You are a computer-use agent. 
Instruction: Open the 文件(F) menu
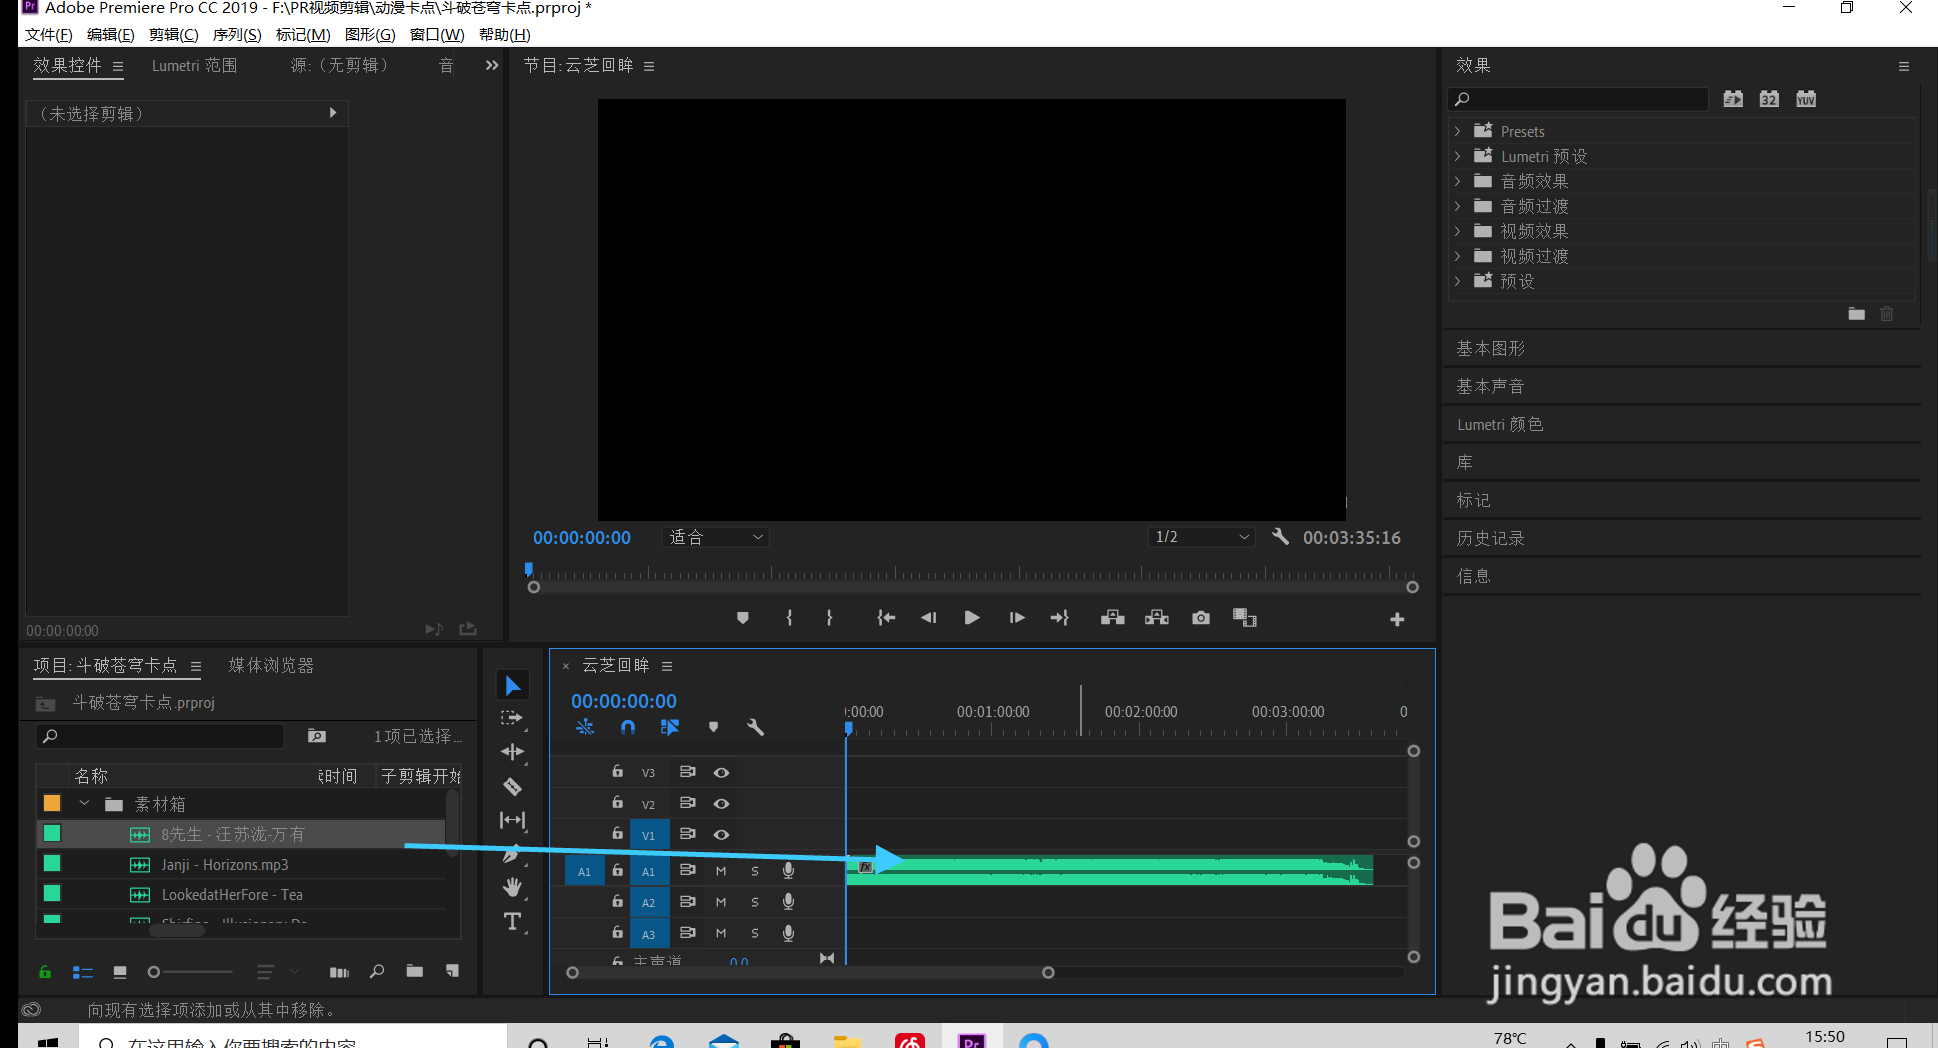click(x=49, y=35)
